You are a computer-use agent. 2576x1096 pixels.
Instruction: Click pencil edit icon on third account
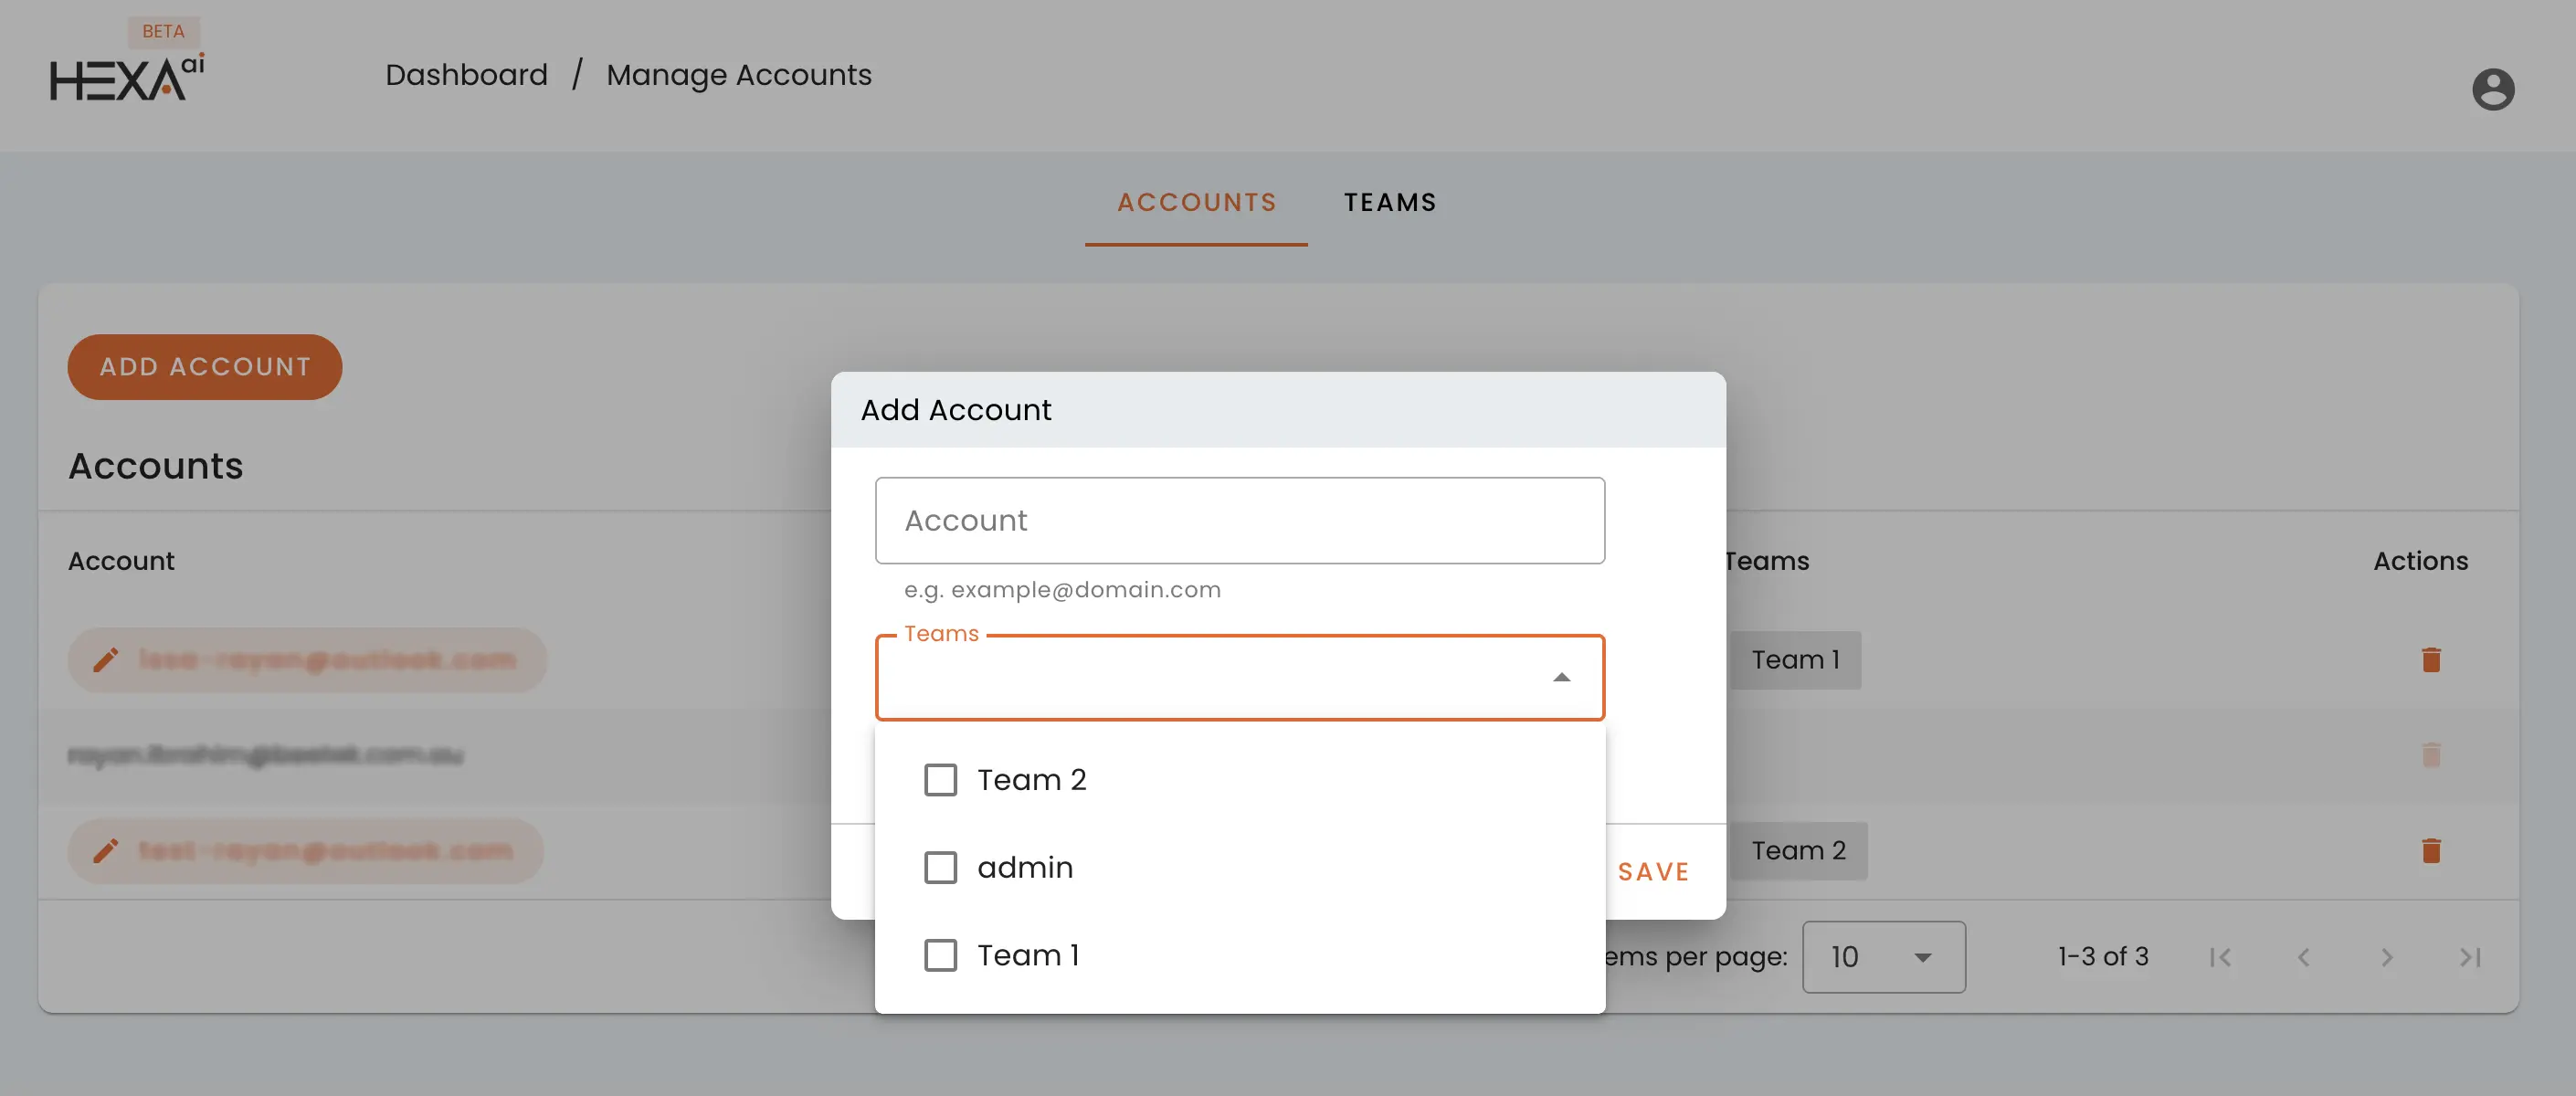pos(106,851)
